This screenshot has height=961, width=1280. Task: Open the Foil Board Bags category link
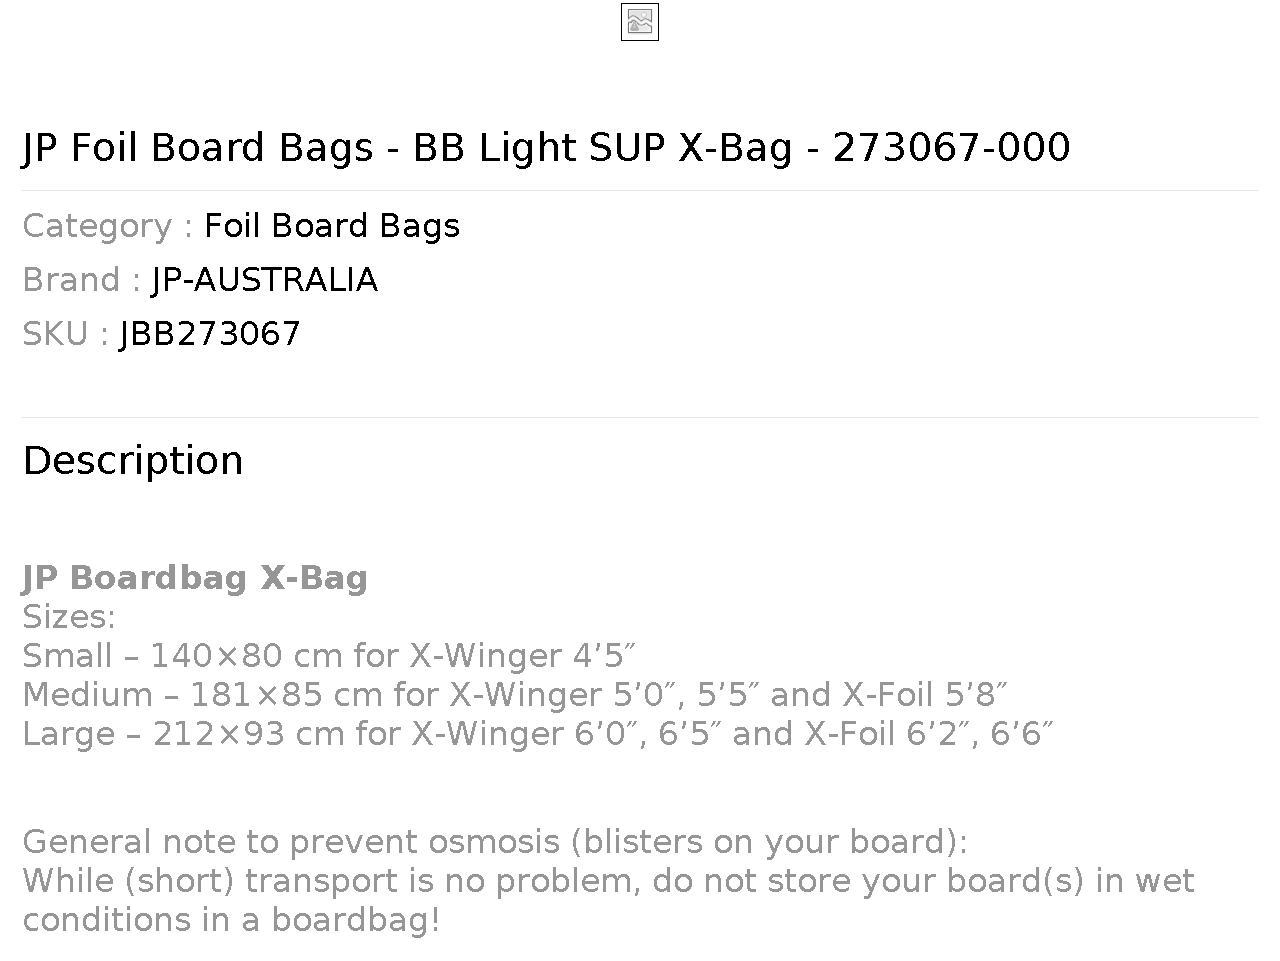tap(332, 226)
